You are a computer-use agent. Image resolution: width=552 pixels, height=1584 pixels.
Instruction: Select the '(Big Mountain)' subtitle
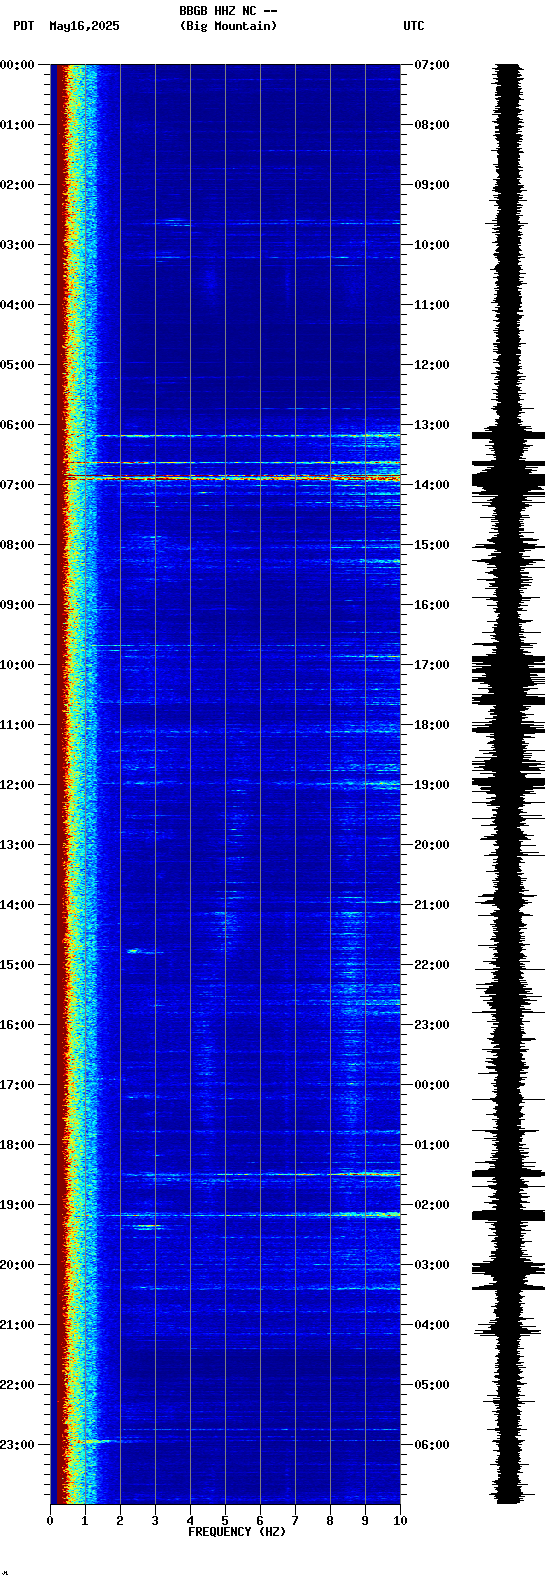point(228,26)
